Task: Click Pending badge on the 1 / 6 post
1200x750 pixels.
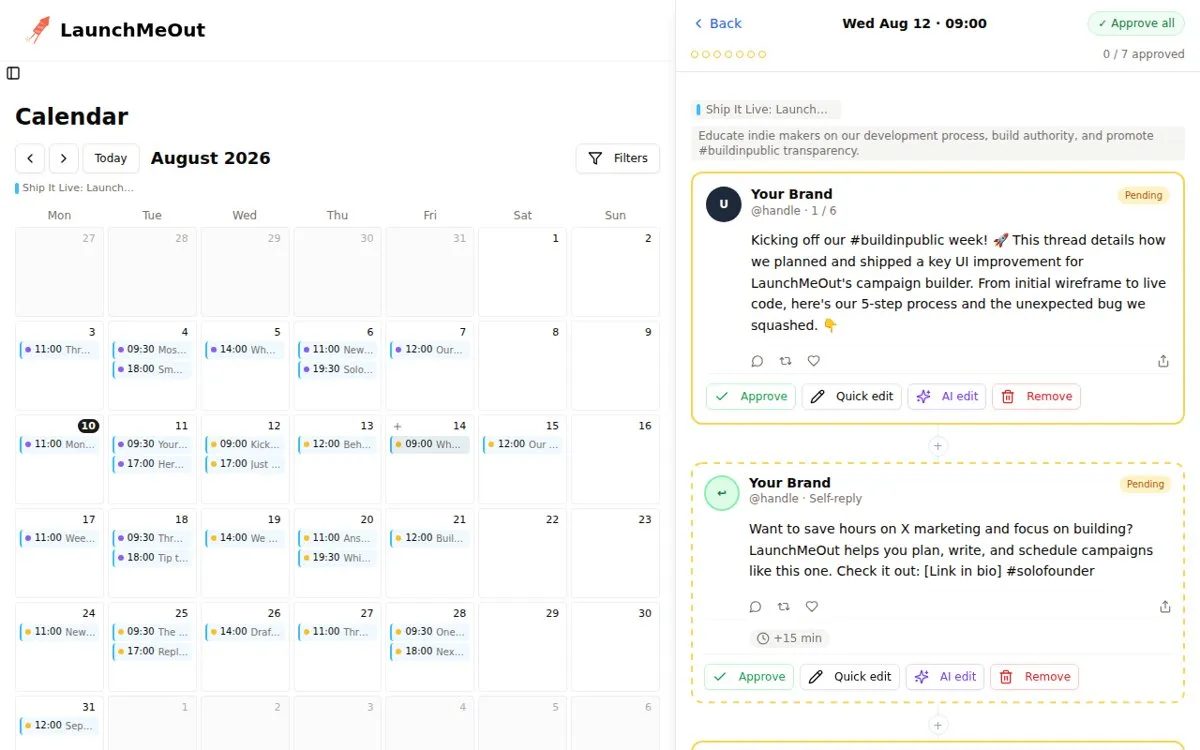Action: (x=1143, y=195)
